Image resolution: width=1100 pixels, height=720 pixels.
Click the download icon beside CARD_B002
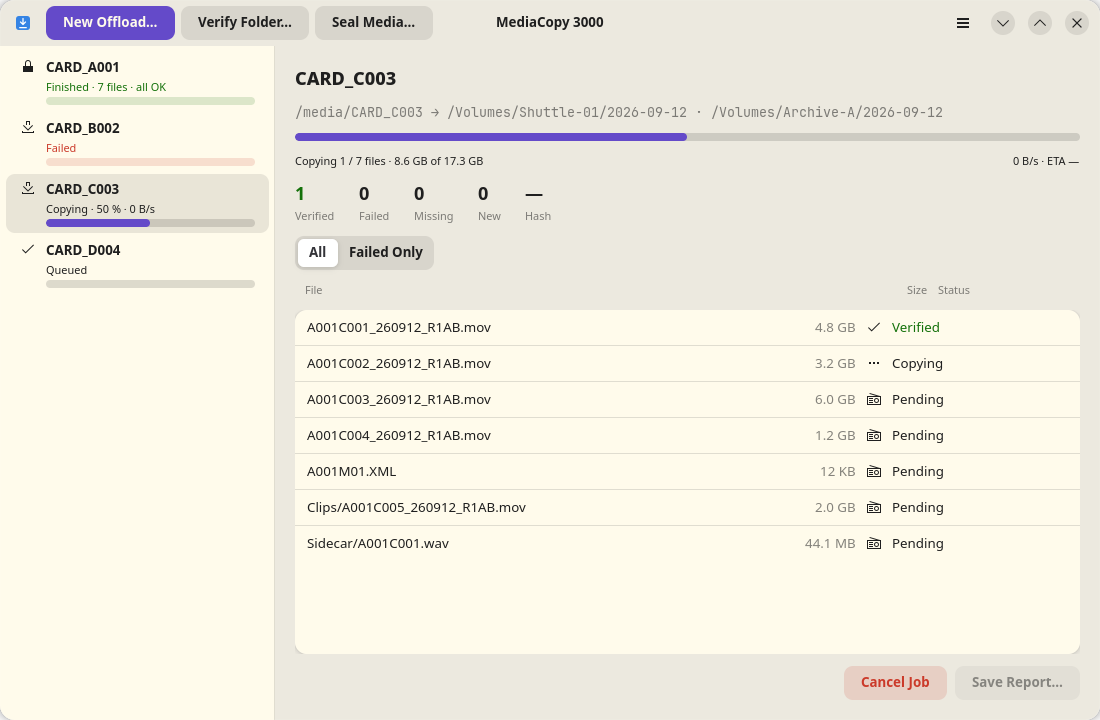28,127
